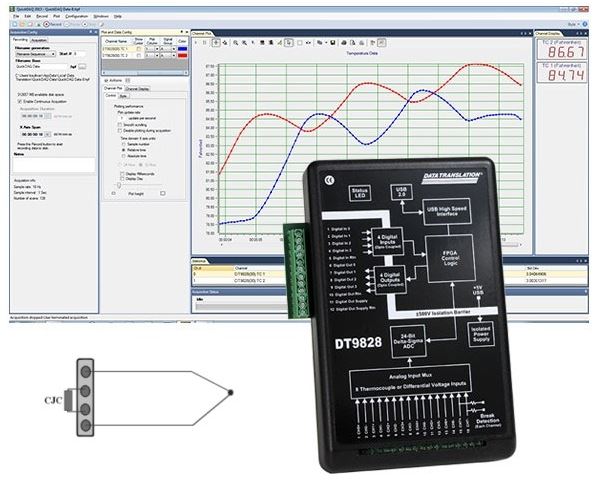Click the save disk icon in plot toolbar
The width and height of the screenshot is (599, 495).
click(333, 42)
